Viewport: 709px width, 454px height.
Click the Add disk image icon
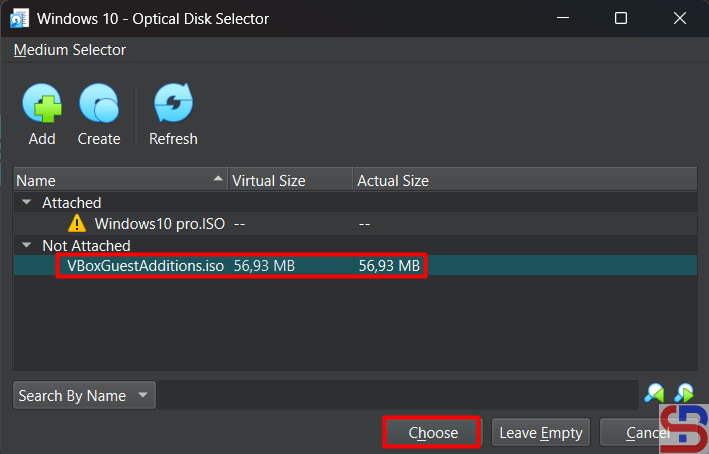[42, 104]
